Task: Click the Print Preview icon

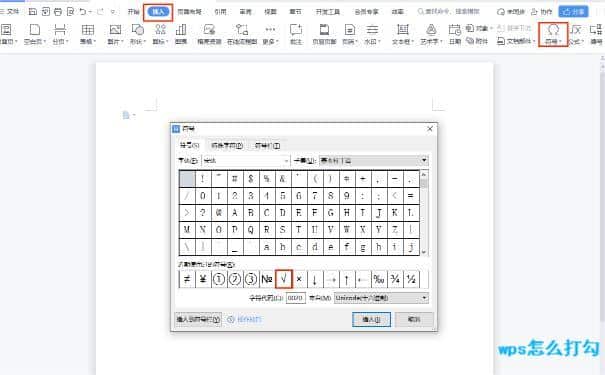Action: [70, 12]
